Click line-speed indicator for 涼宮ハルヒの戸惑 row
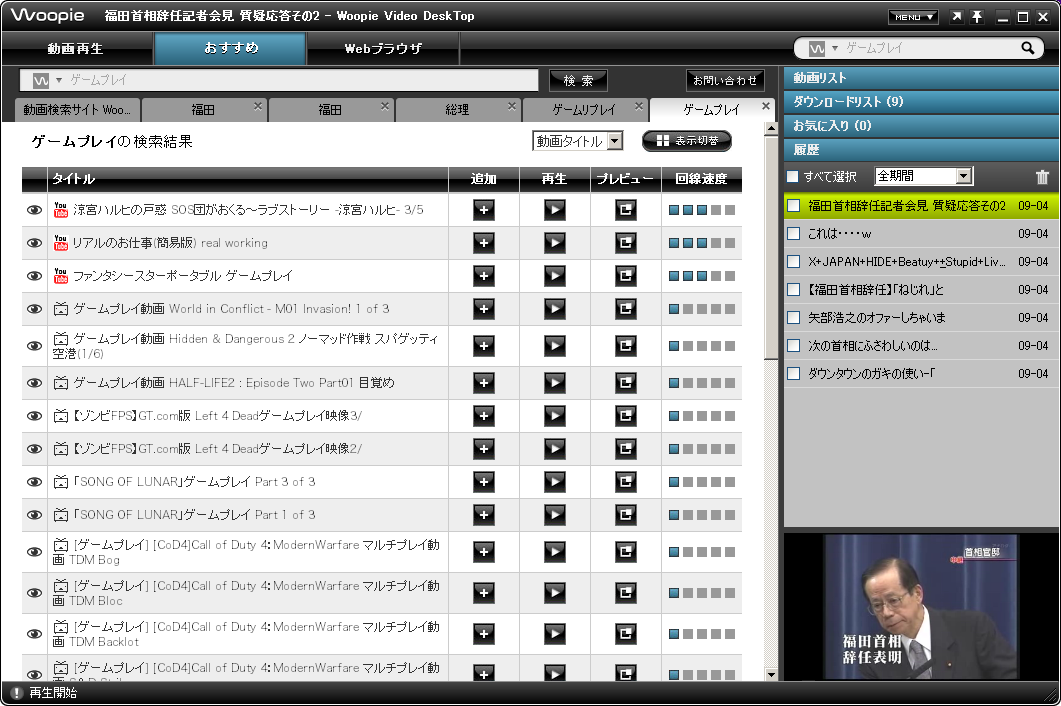 click(702, 210)
